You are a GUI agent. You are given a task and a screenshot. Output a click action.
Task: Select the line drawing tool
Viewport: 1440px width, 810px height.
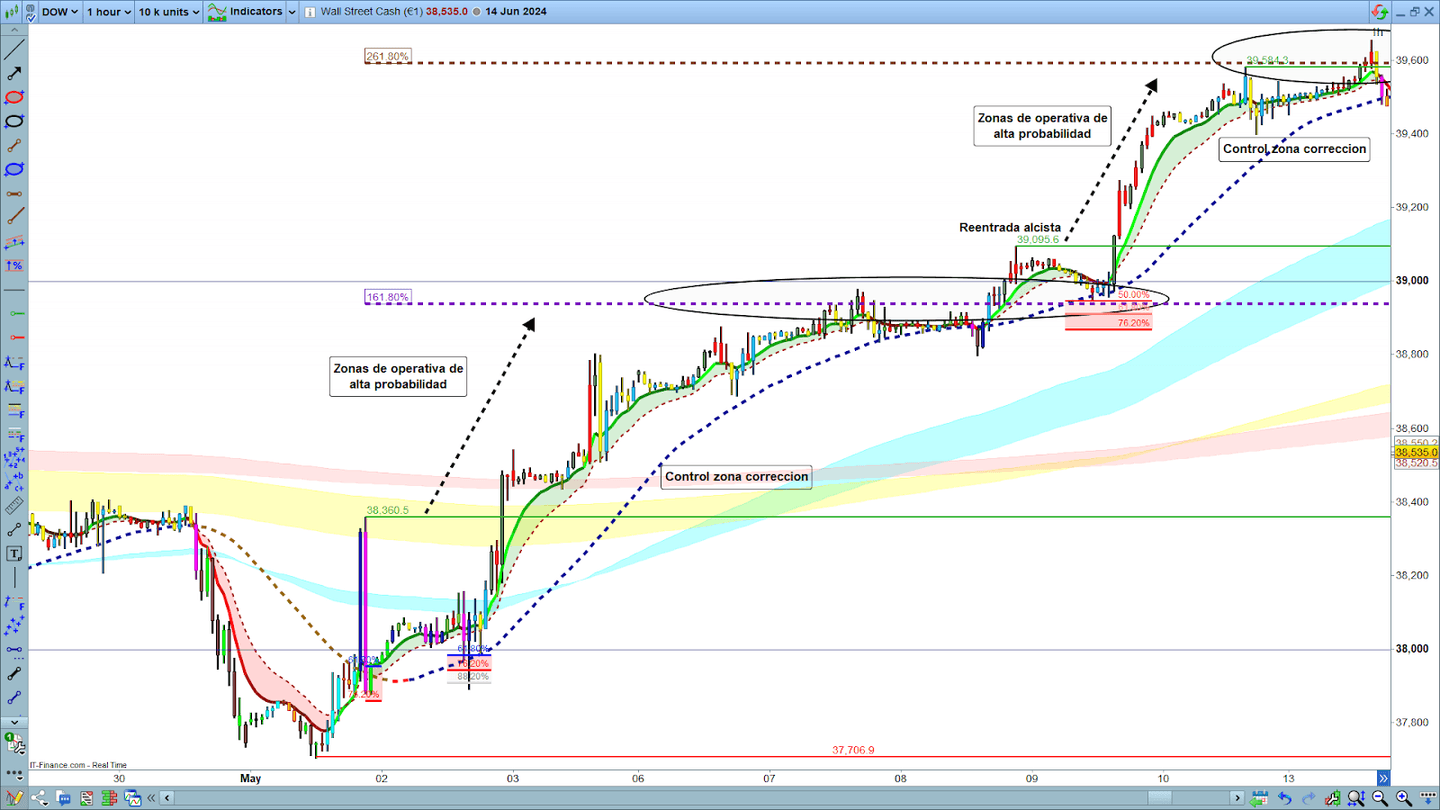(14, 49)
